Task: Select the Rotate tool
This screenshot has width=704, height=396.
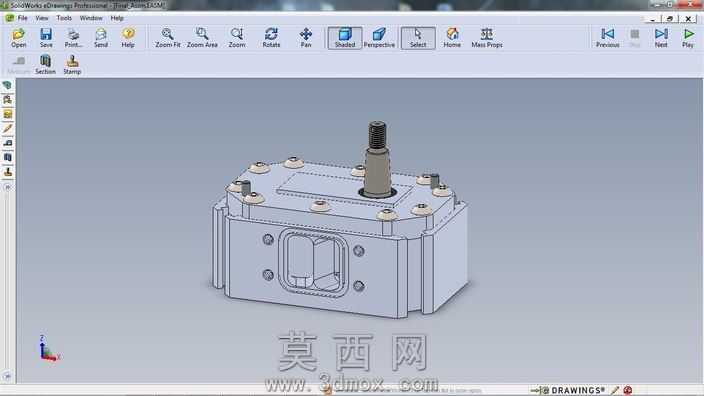Action: [x=271, y=38]
